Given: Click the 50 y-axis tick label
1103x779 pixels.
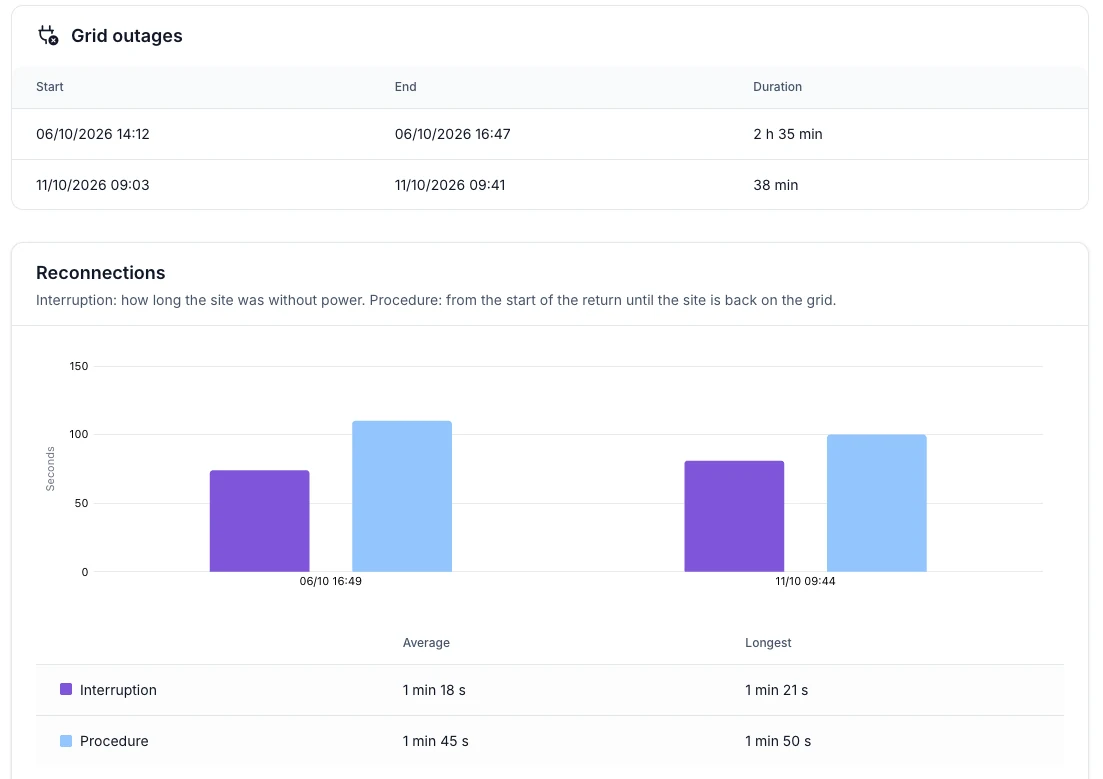Looking at the screenshot, I should click(82, 503).
